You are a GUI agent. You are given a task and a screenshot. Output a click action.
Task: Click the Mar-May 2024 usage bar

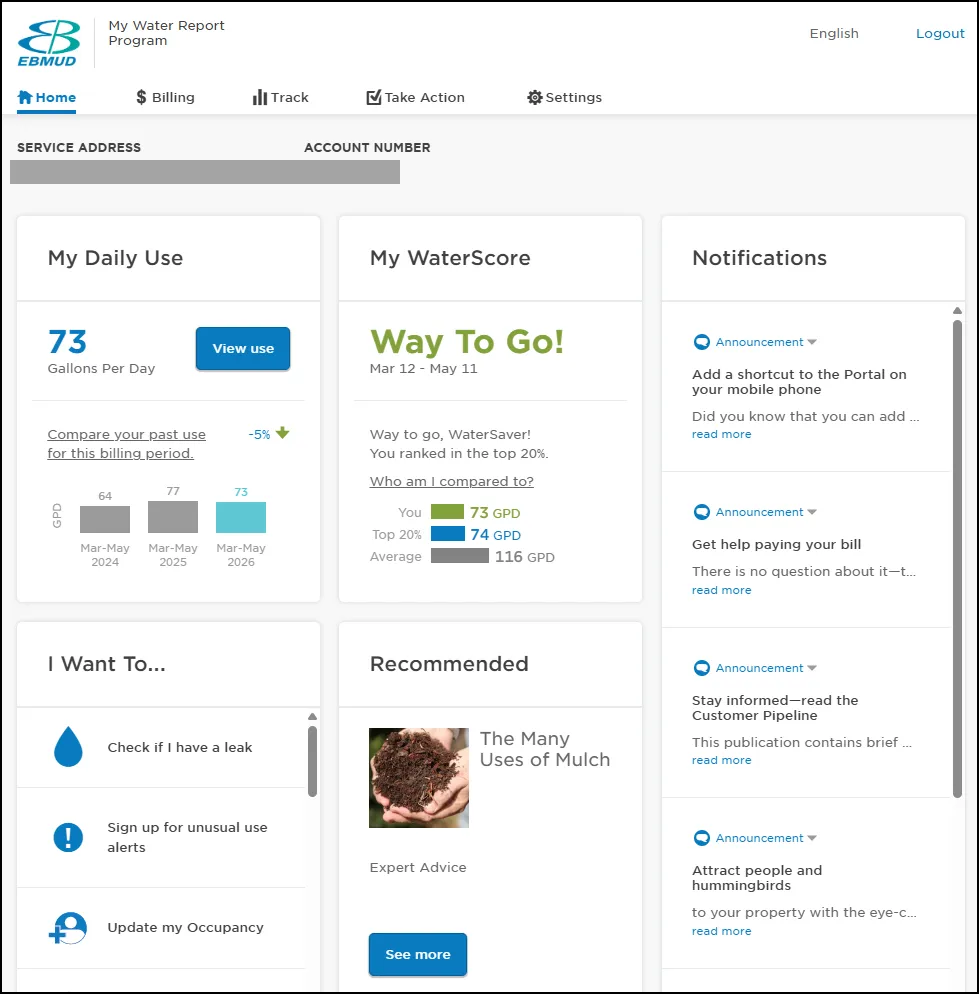[105, 519]
